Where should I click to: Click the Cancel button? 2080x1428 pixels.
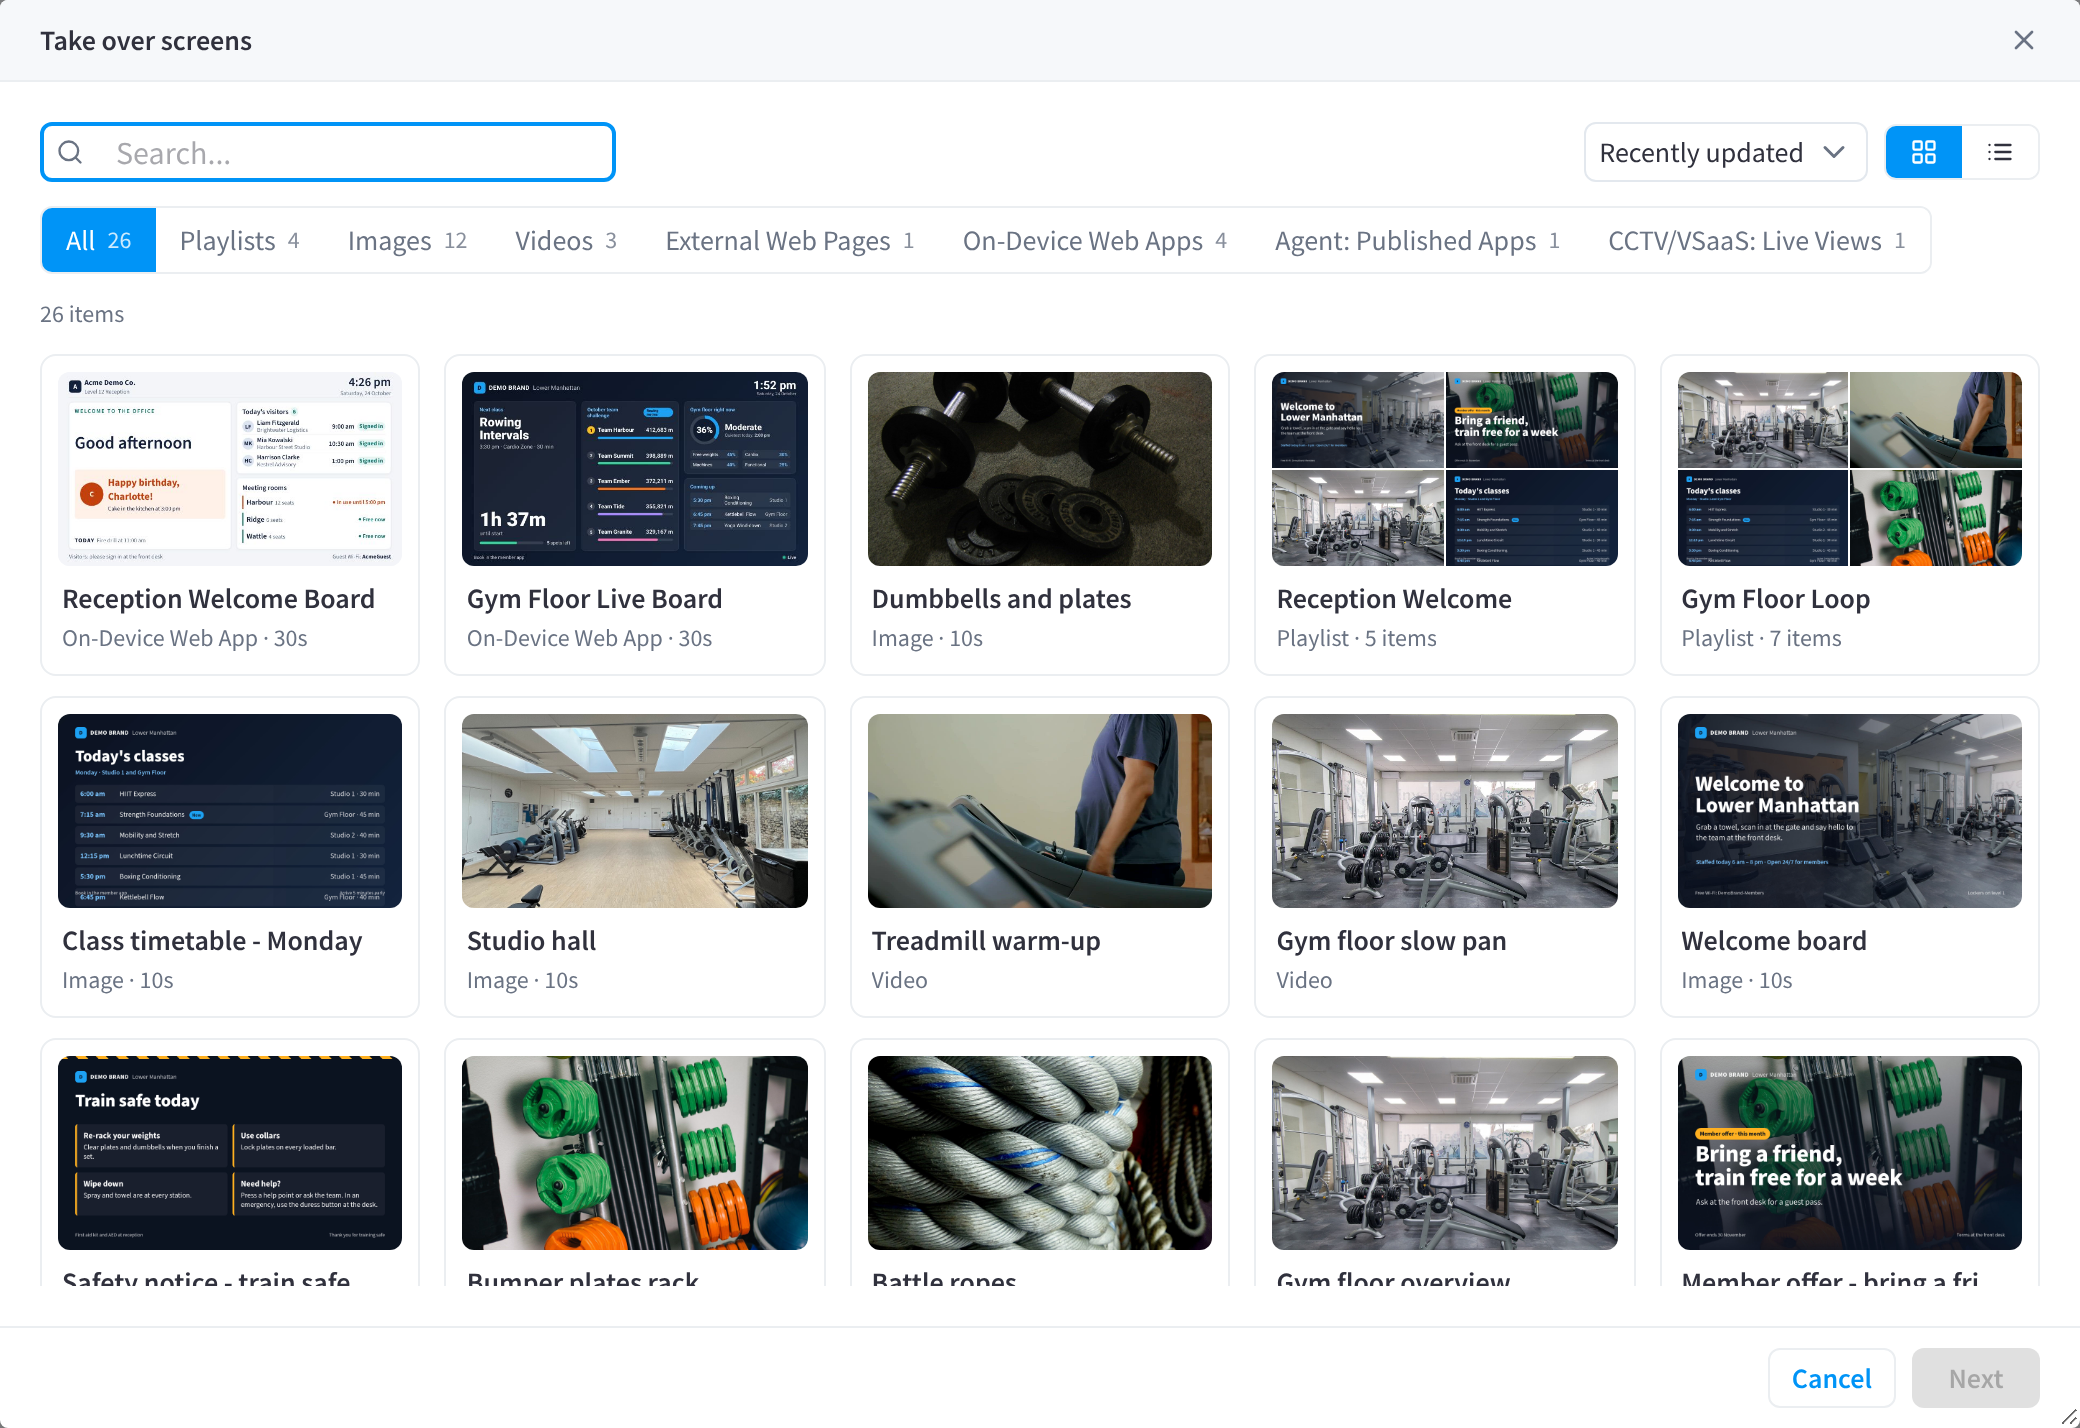(x=1831, y=1379)
